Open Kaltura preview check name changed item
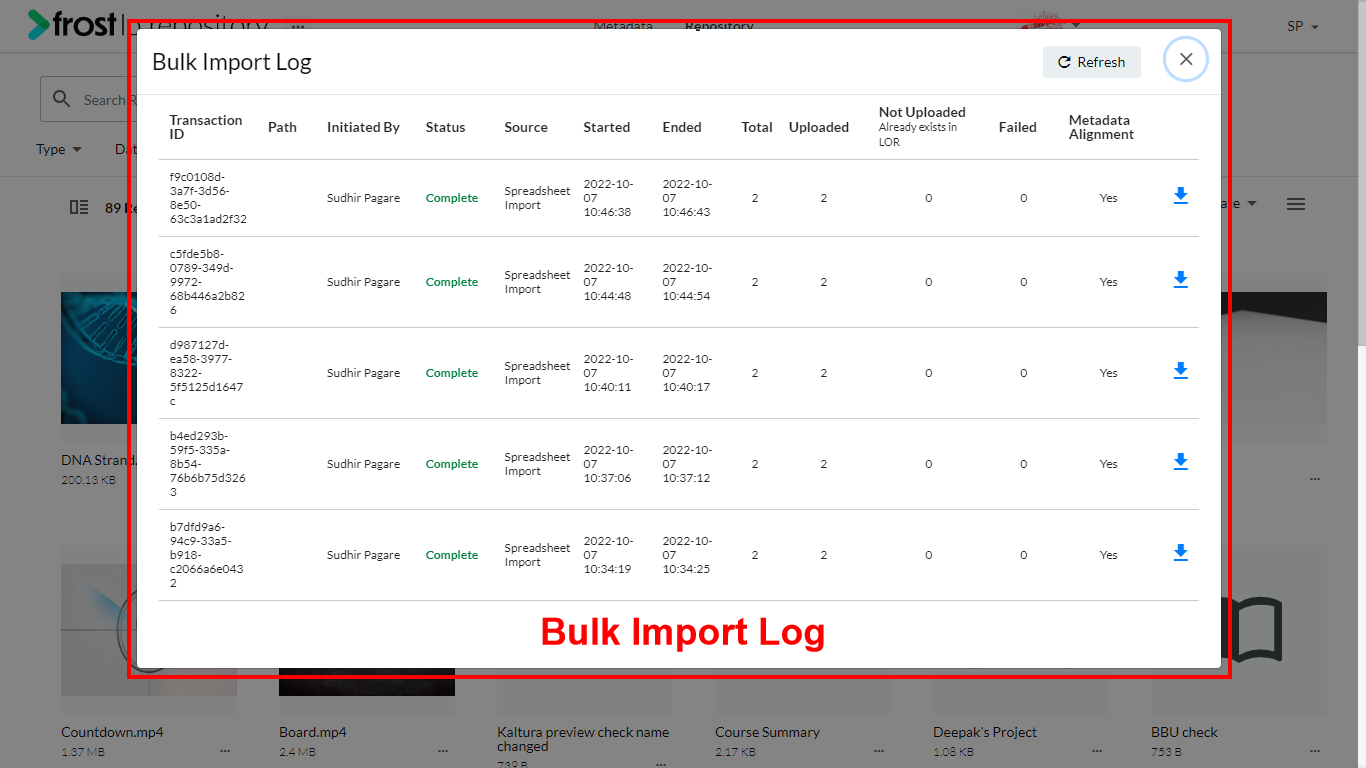Viewport: 1366px width, 768px height. point(583,739)
